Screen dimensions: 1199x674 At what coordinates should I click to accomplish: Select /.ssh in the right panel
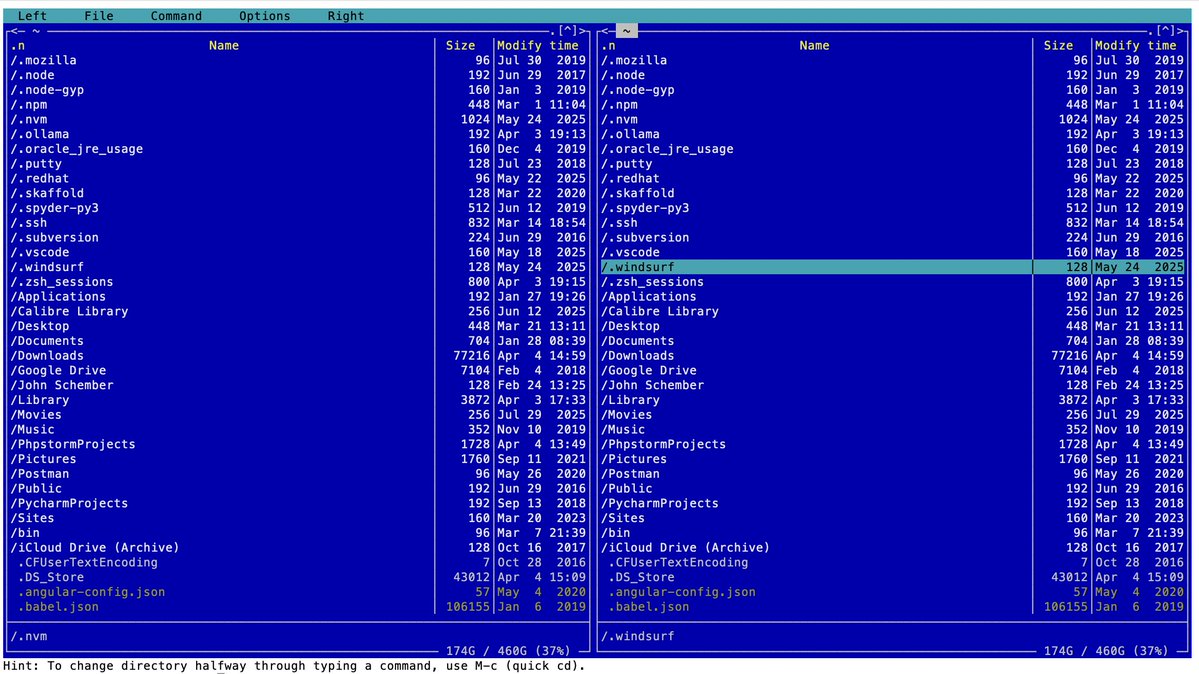point(892,223)
